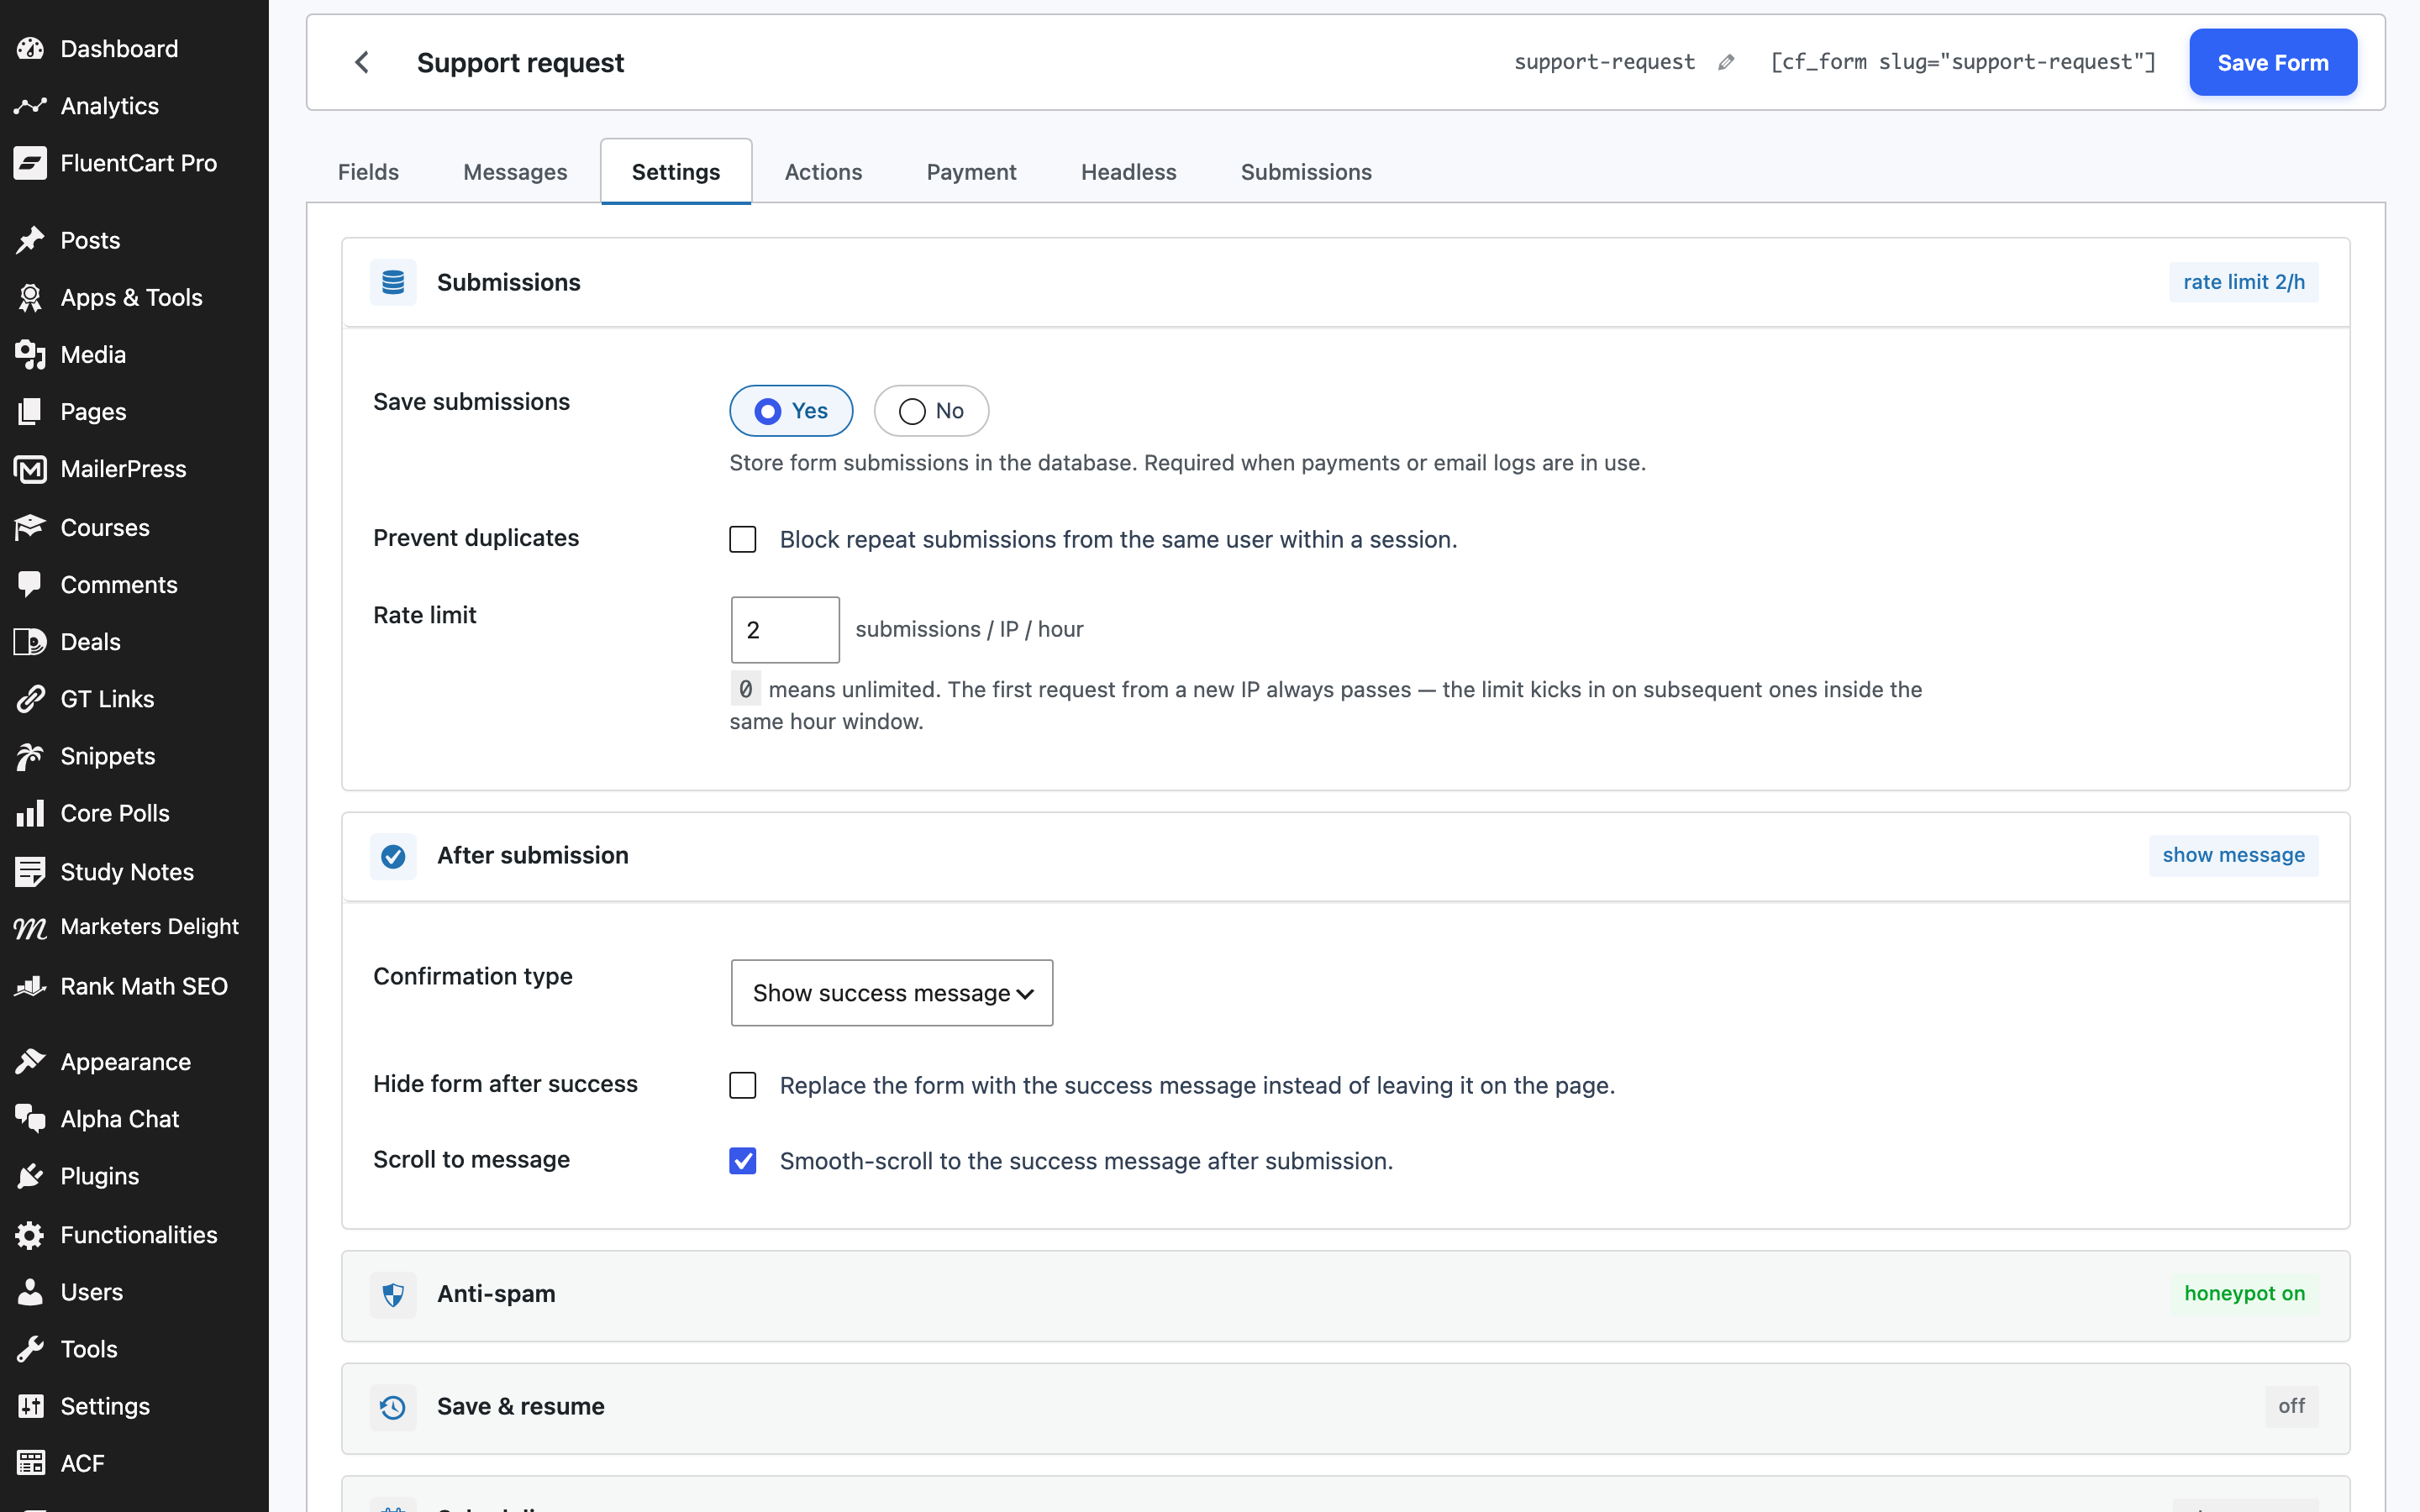Image resolution: width=2420 pixels, height=1512 pixels.
Task: Open the Courses graduation cap icon
Action: click(30, 527)
